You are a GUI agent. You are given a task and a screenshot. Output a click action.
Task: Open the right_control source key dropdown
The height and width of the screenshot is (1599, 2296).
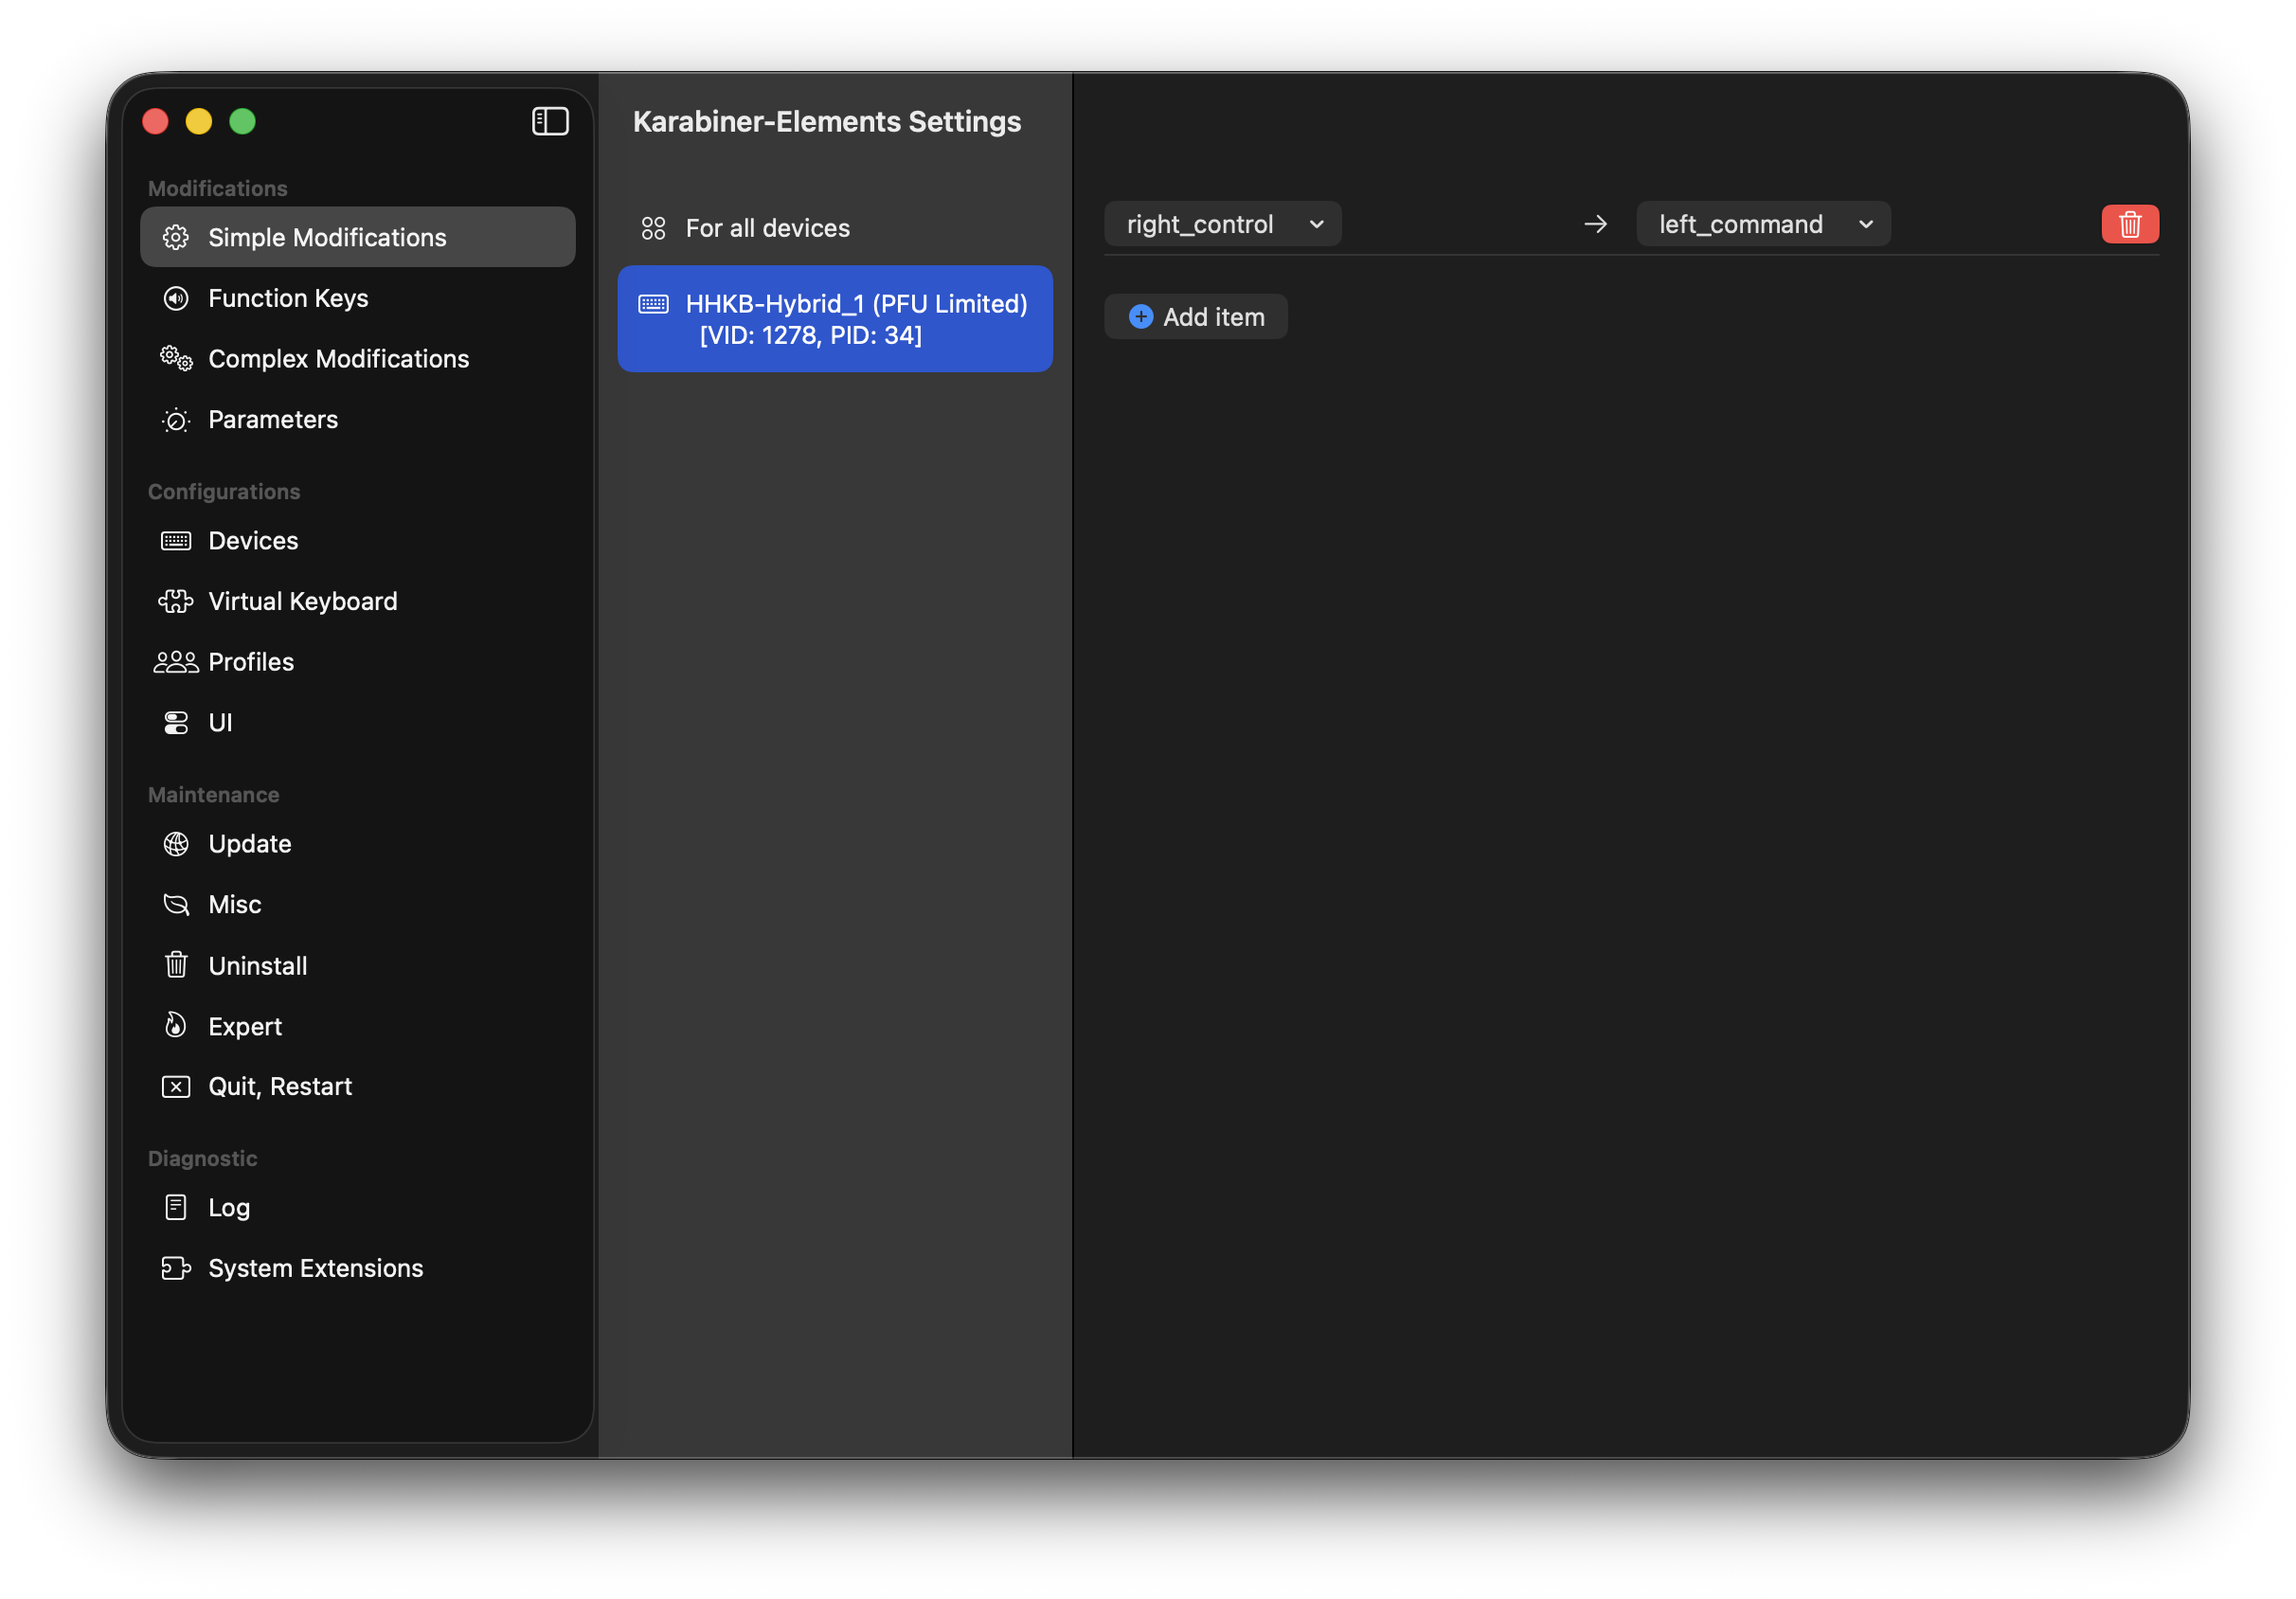1223,224
